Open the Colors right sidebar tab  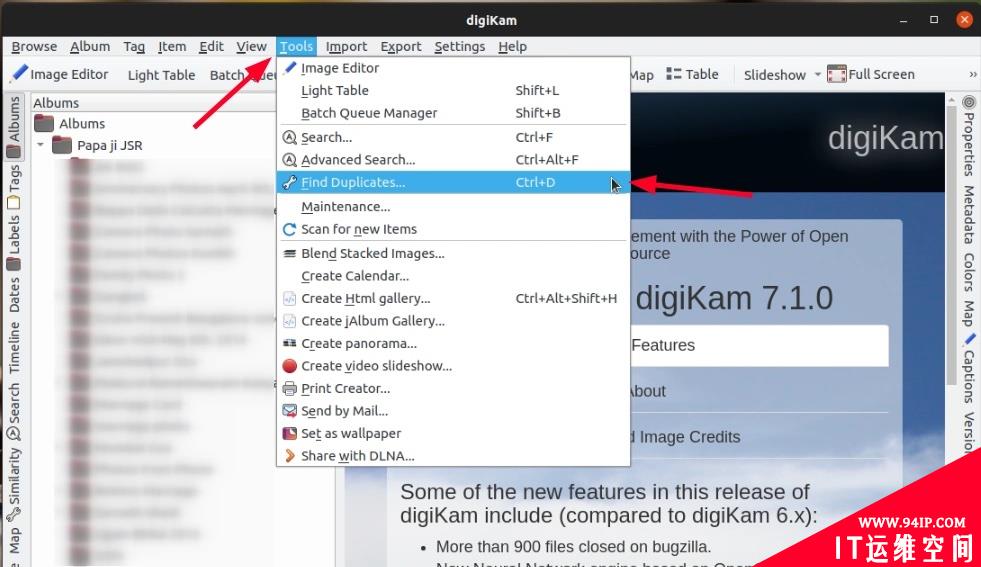pos(968,272)
